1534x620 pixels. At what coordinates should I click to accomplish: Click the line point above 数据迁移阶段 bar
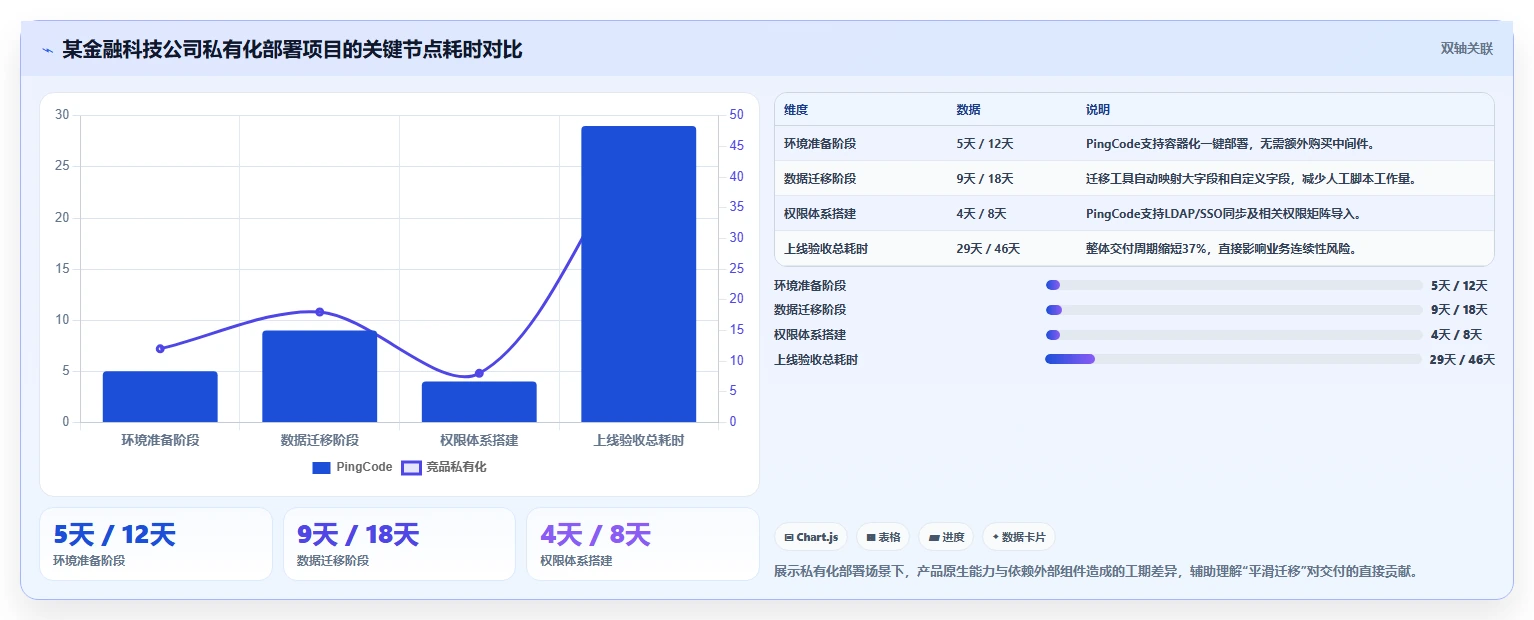(319, 312)
